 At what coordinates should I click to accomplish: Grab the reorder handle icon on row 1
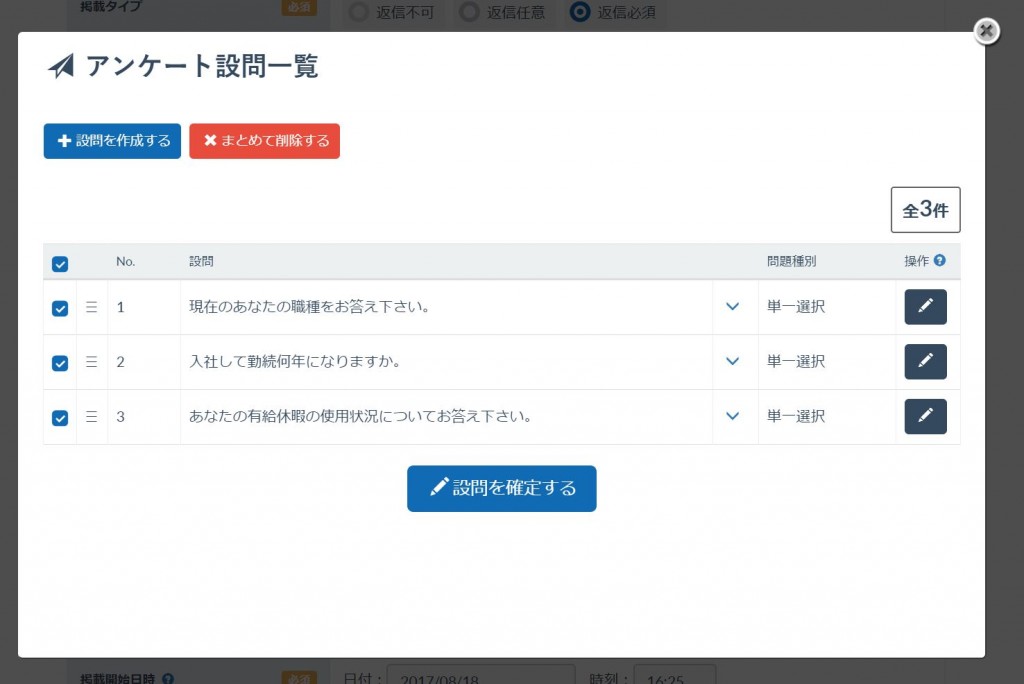(91, 306)
